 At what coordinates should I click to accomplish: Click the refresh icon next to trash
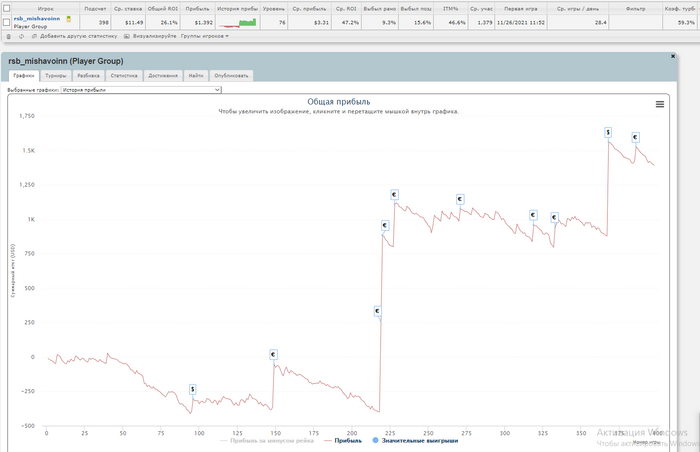[x=20, y=36]
